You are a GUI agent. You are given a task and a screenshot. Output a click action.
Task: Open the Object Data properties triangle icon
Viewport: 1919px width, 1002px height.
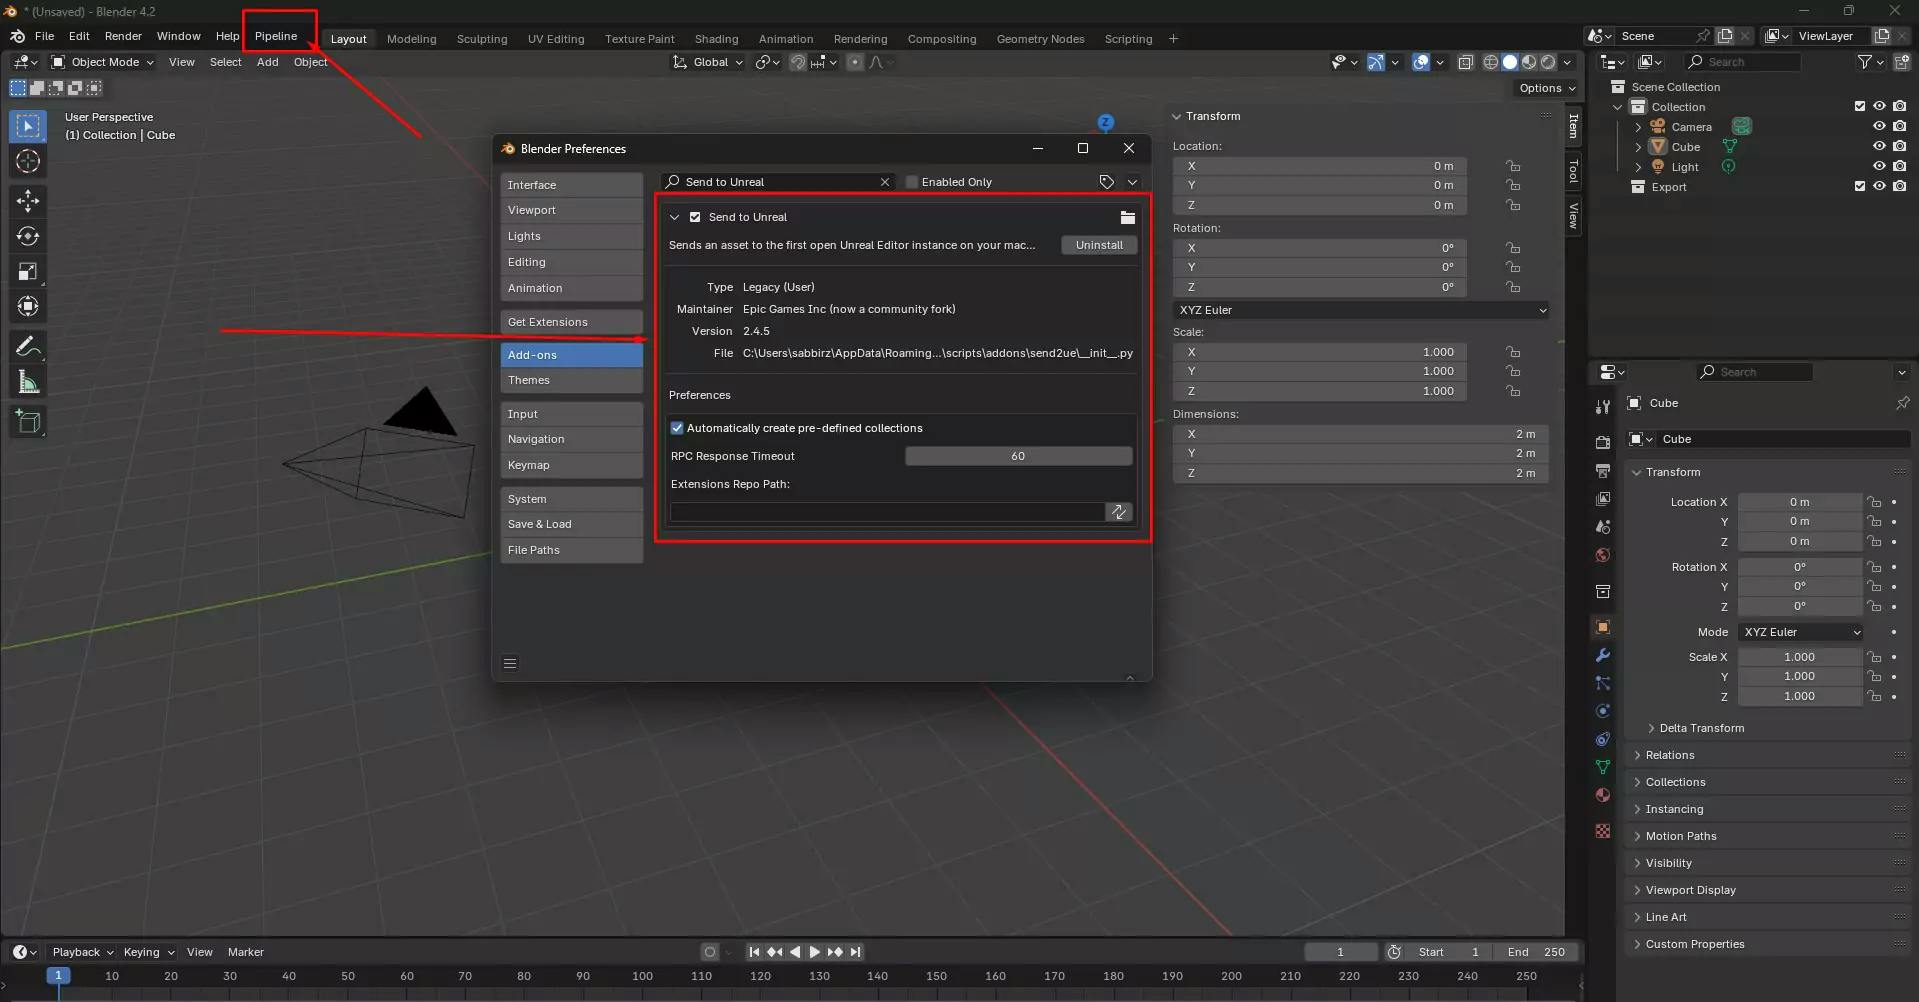click(1603, 767)
